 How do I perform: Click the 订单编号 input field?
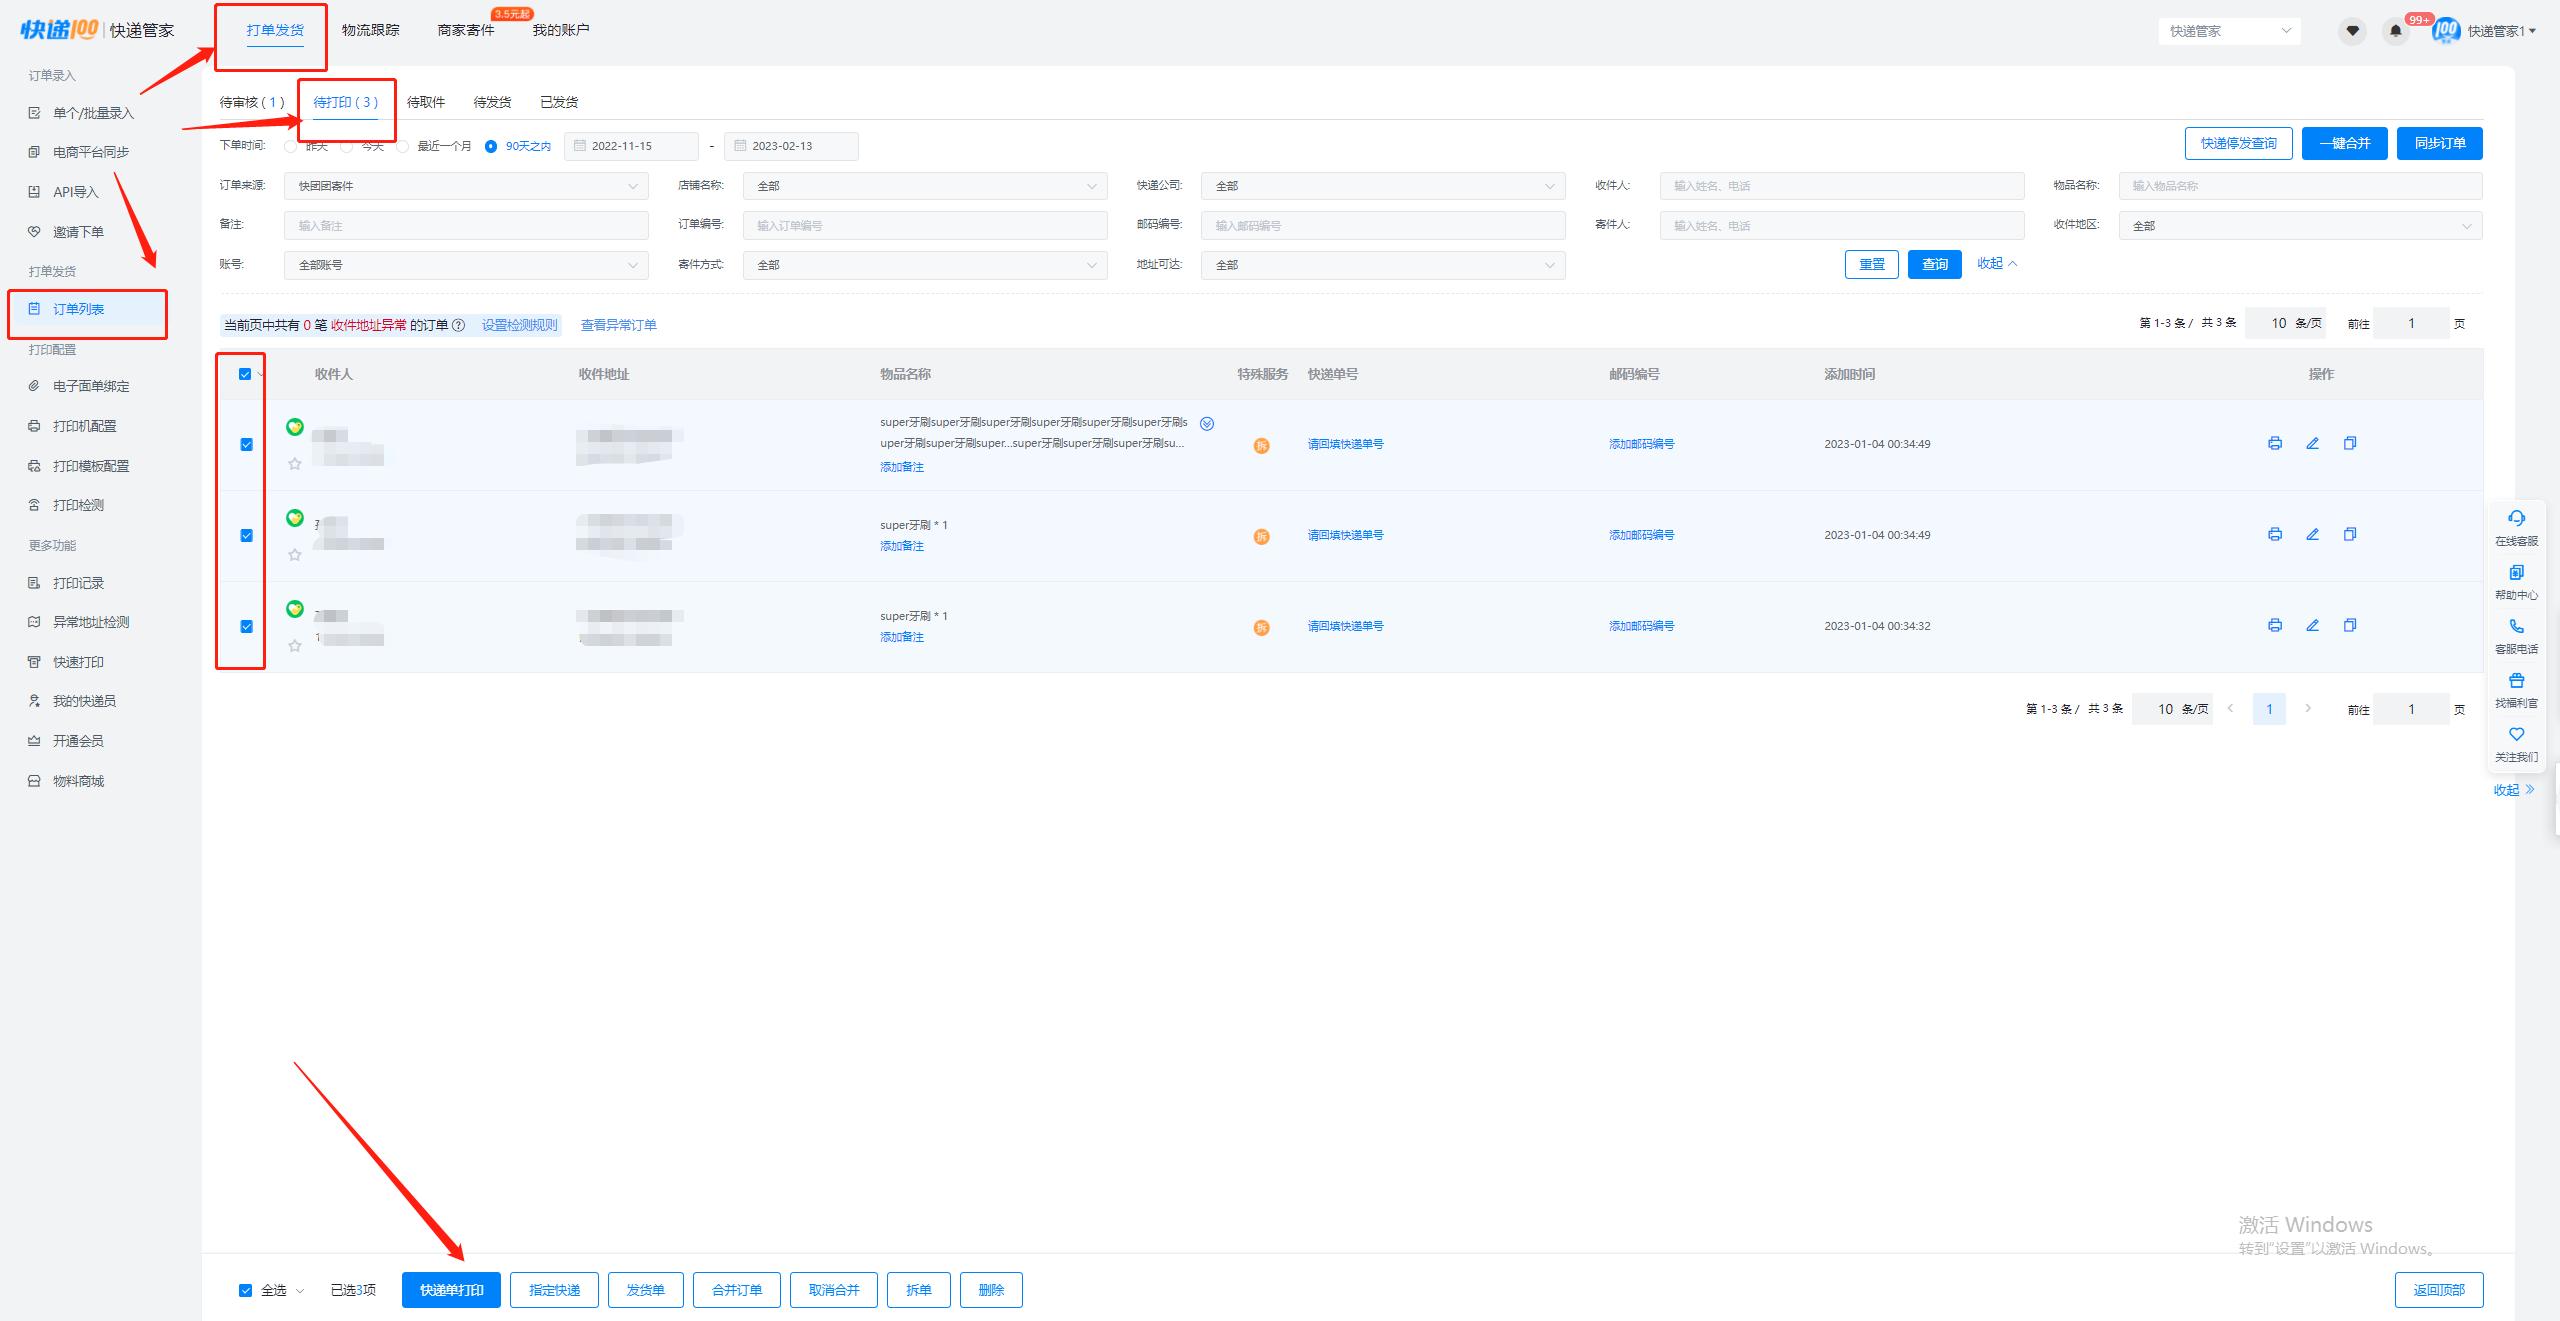[x=924, y=226]
